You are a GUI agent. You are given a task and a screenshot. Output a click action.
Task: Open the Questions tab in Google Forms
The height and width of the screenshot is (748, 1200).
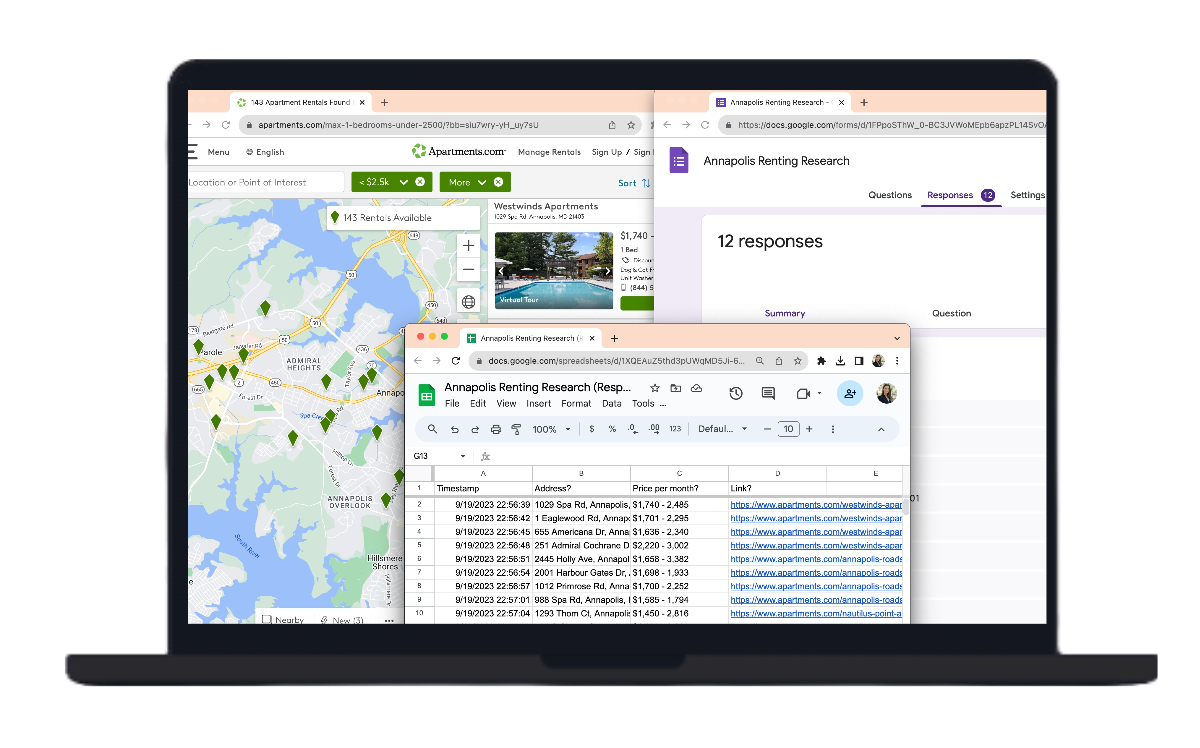(890, 195)
